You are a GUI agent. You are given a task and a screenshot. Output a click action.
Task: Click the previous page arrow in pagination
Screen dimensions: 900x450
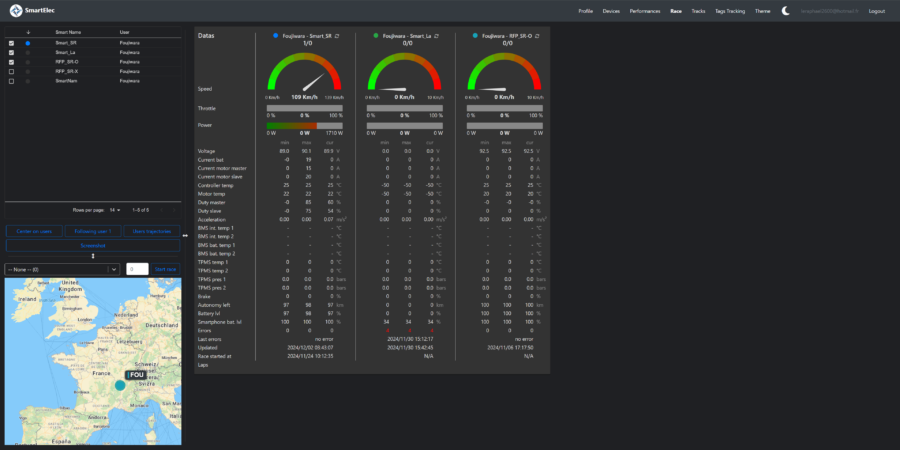click(161, 210)
